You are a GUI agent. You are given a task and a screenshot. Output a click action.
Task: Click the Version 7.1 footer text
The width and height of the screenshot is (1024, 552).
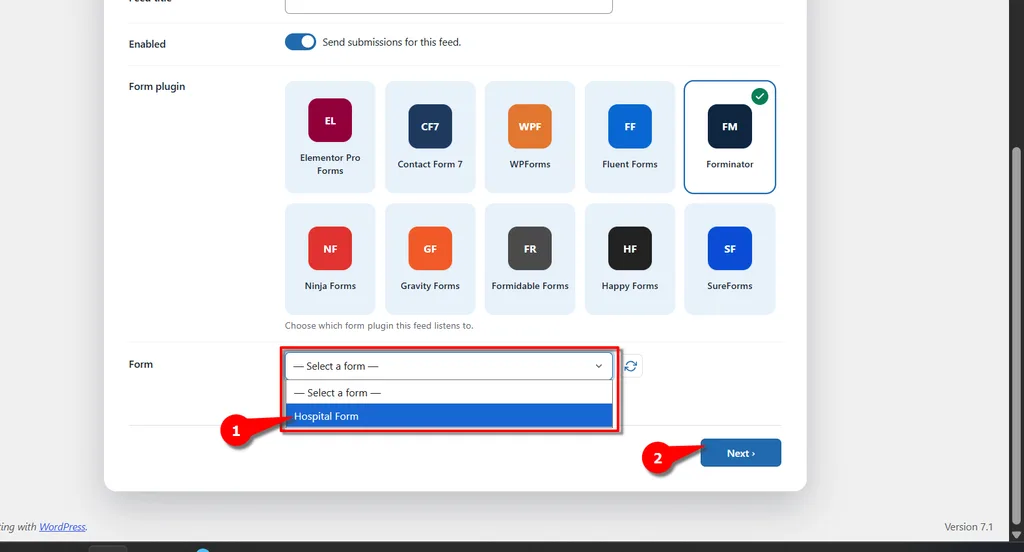pos(968,527)
